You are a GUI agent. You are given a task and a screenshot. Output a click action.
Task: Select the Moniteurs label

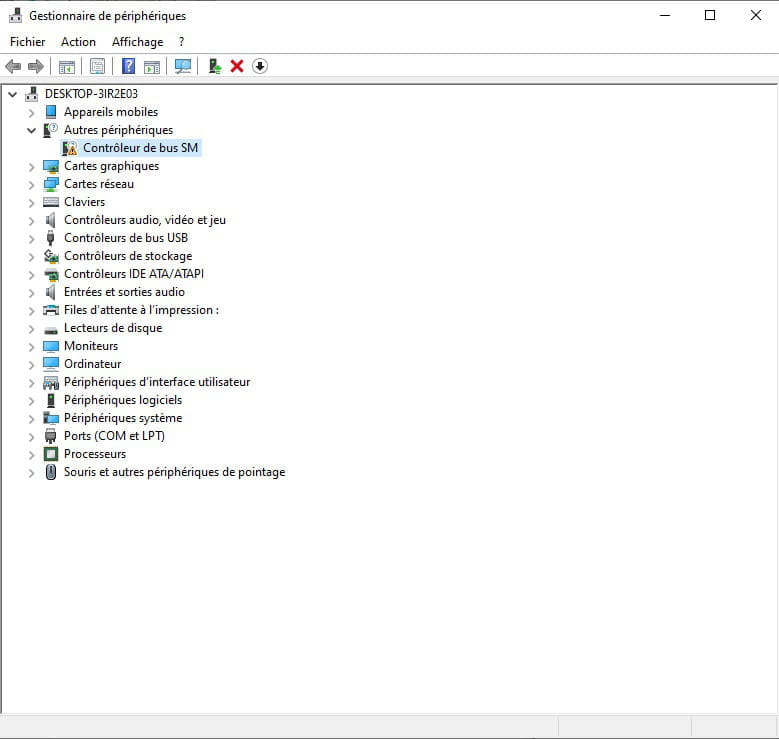point(91,346)
